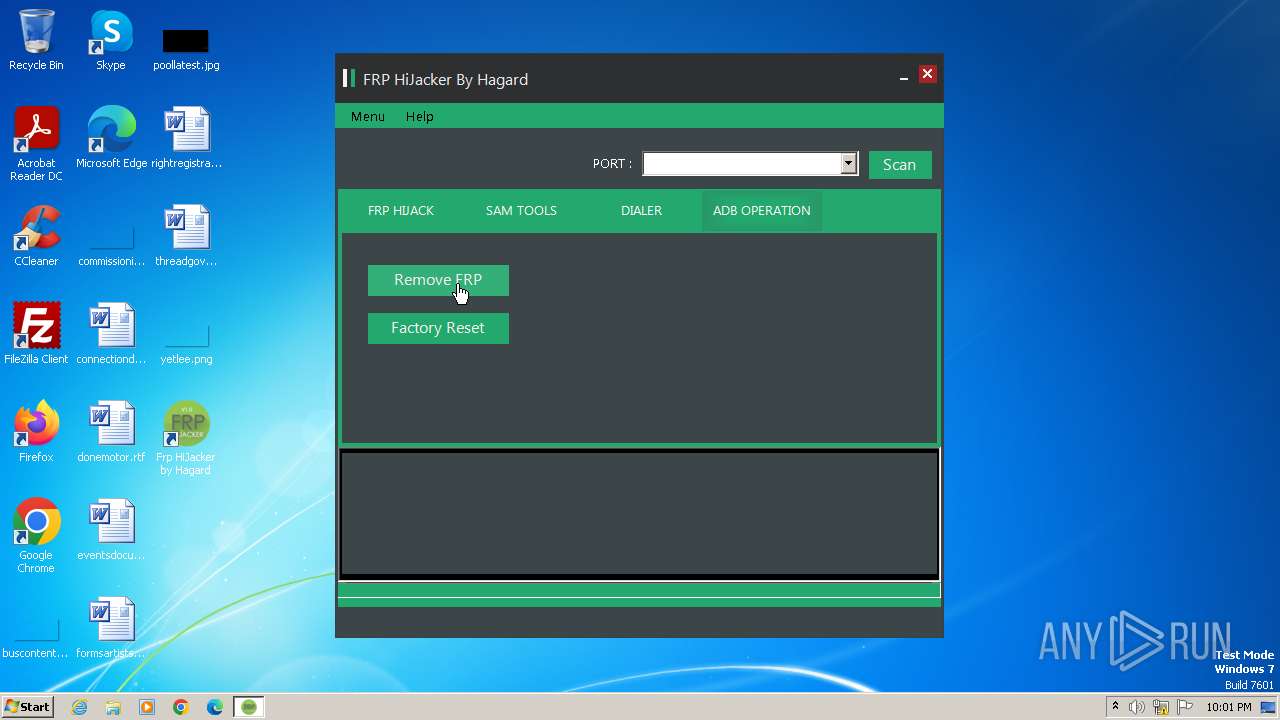Select FRP HiJacker taskbar button
Viewport: 1280px width, 720px height.
(249, 707)
